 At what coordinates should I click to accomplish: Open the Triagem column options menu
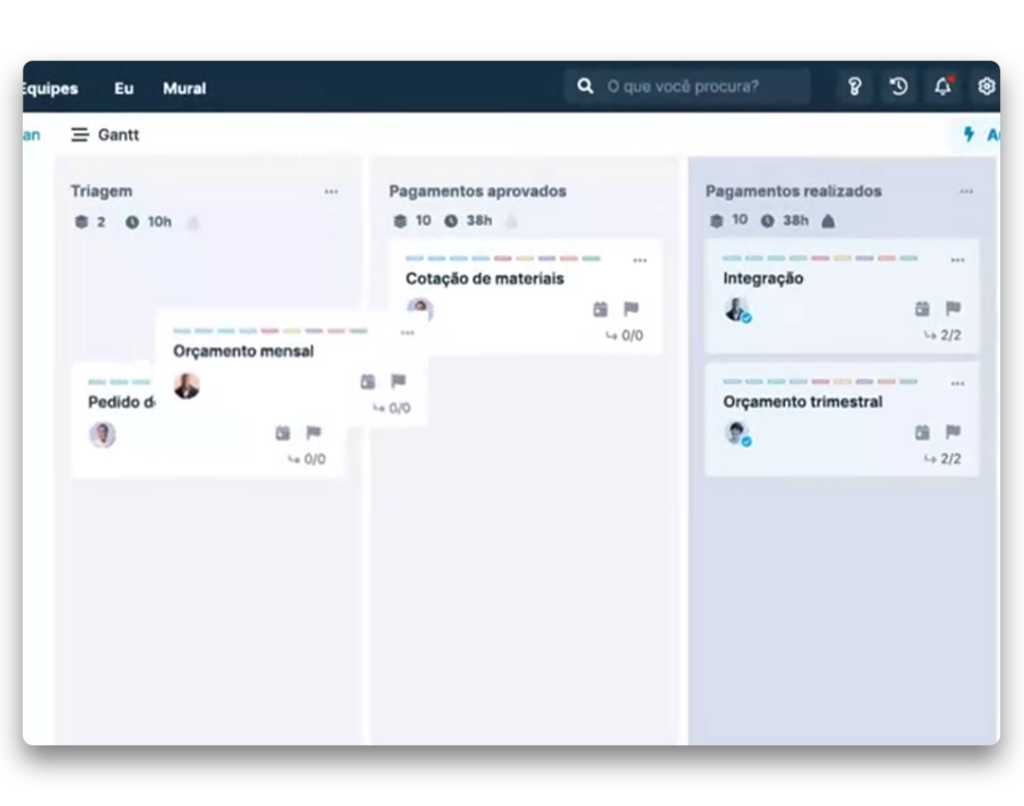click(331, 192)
